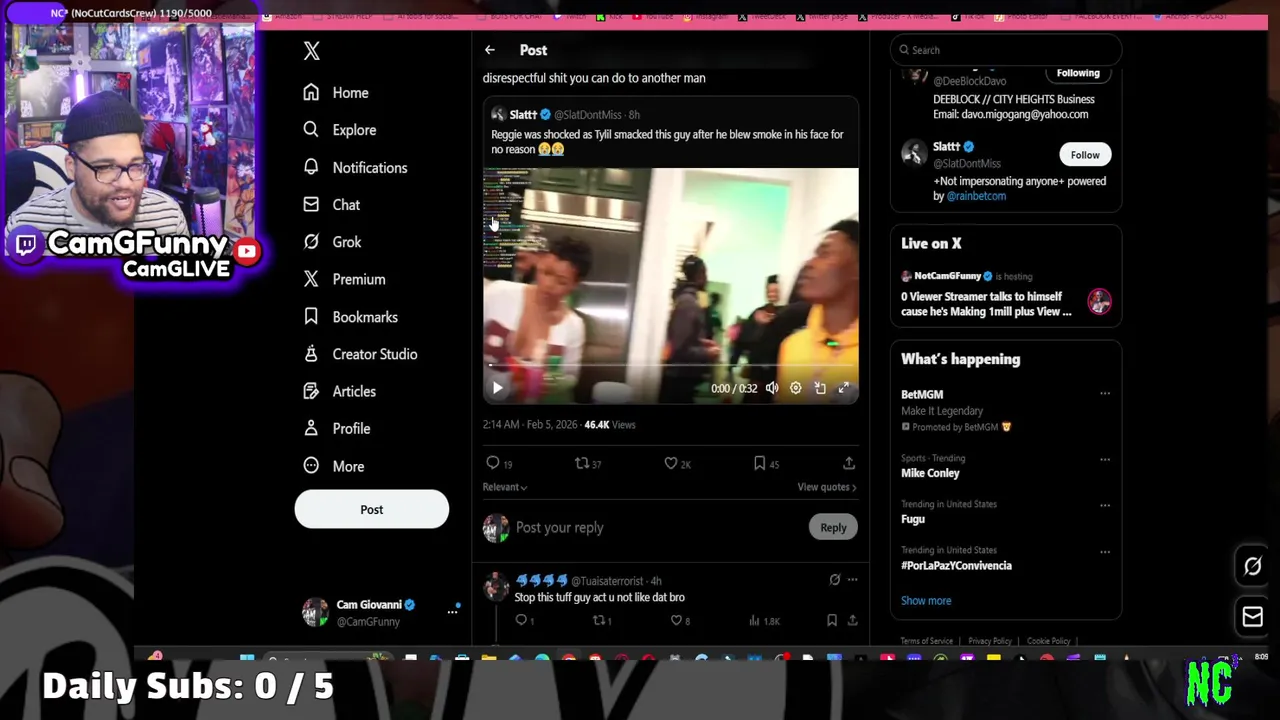Click the floating Grok icon

point(1252,567)
